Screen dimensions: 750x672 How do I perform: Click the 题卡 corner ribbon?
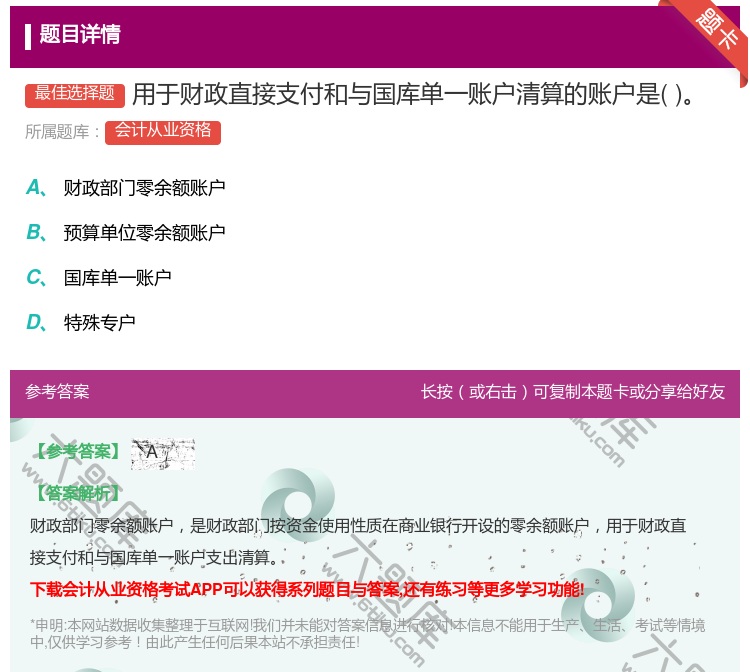(x=715, y=31)
